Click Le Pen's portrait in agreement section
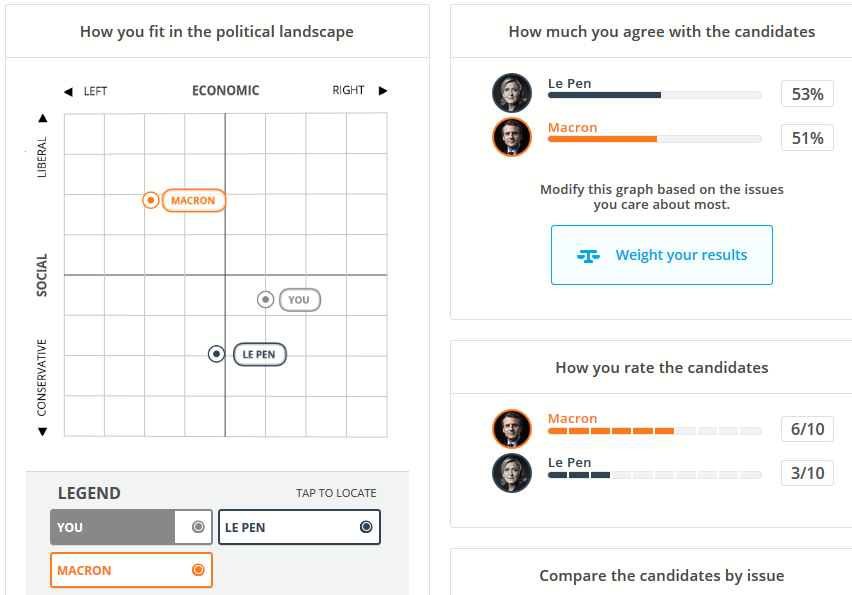The width and height of the screenshot is (852, 595). 512,93
